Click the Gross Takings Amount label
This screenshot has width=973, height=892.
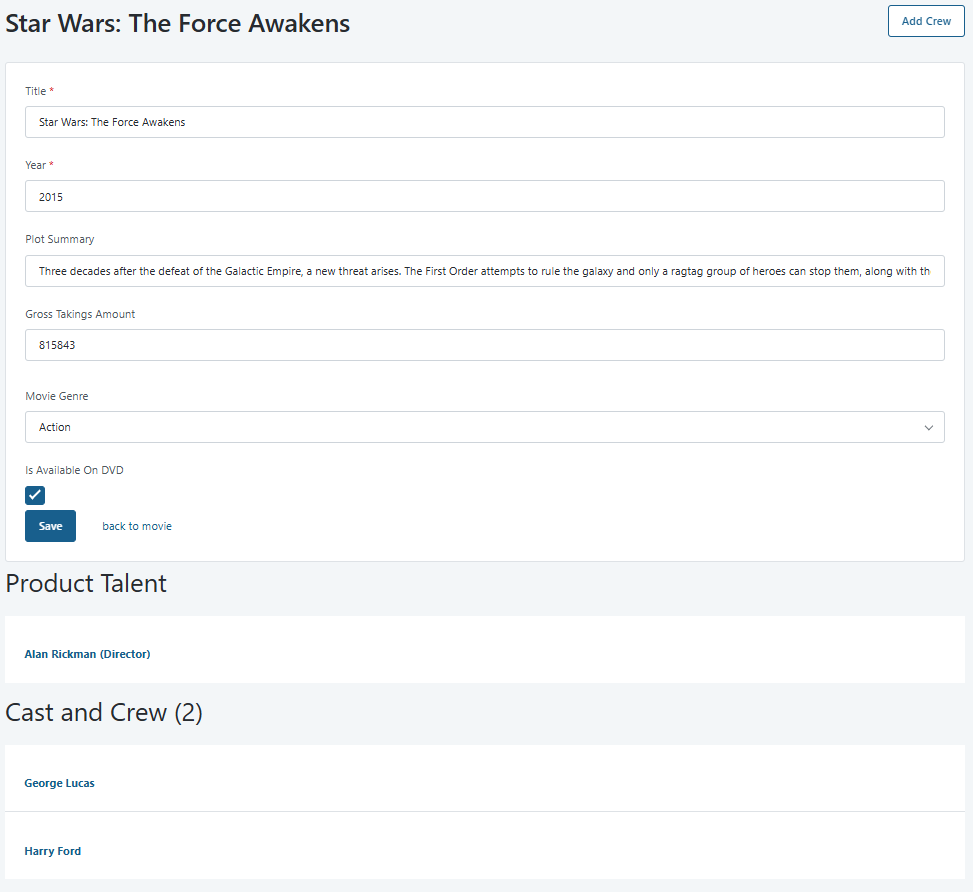[x=80, y=314]
